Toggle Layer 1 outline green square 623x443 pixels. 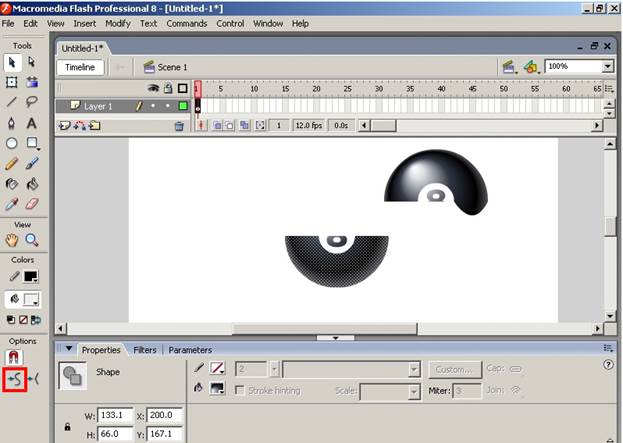pos(183,106)
